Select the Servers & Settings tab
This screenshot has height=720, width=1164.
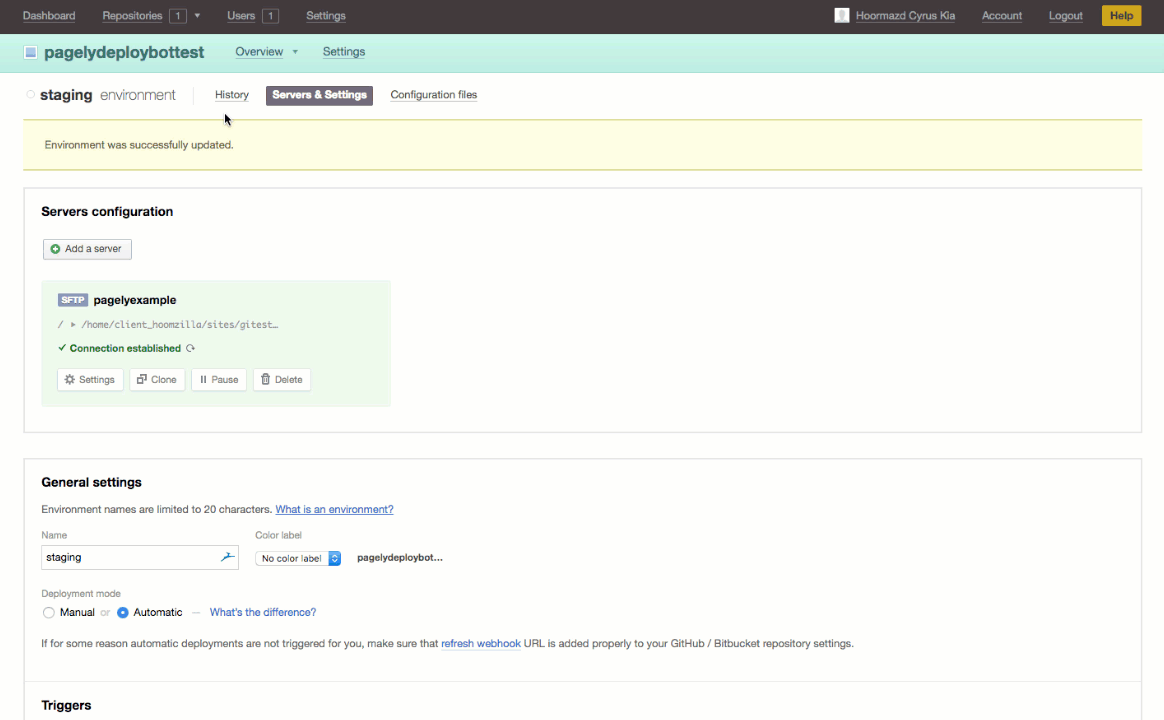tap(319, 95)
